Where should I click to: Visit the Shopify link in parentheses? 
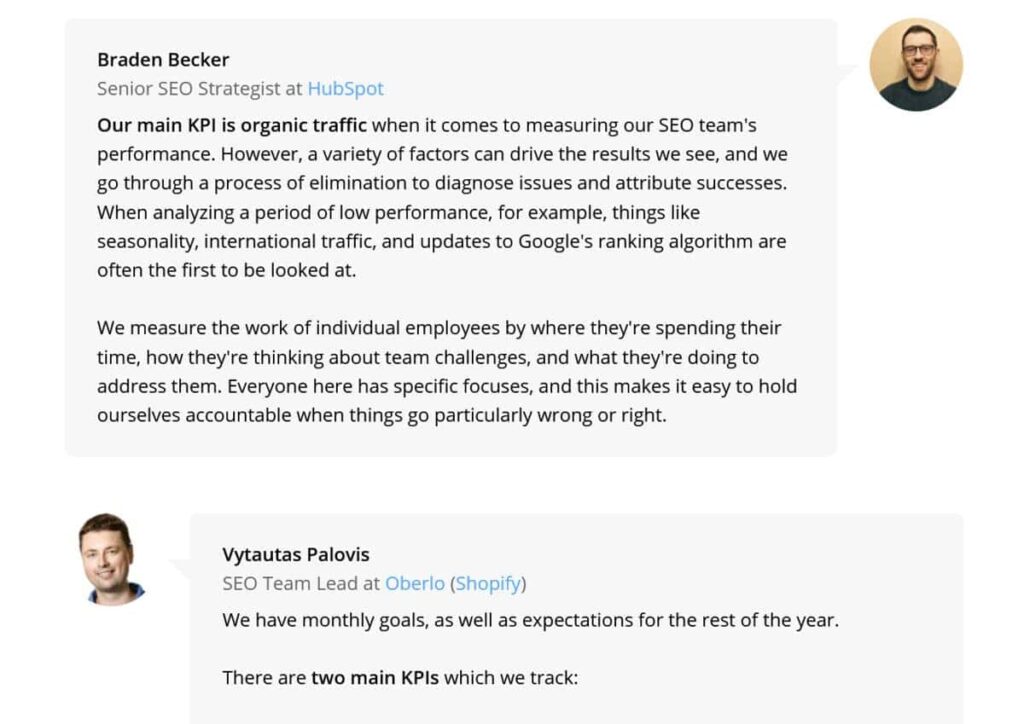pos(489,583)
